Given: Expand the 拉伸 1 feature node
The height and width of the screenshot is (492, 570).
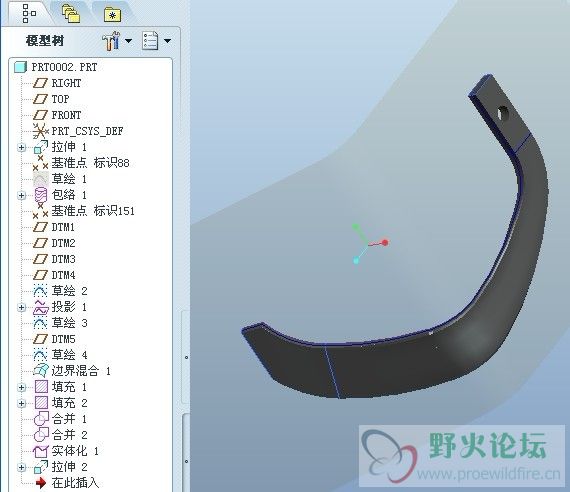Looking at the screenshot, I should tap(21, 147).
